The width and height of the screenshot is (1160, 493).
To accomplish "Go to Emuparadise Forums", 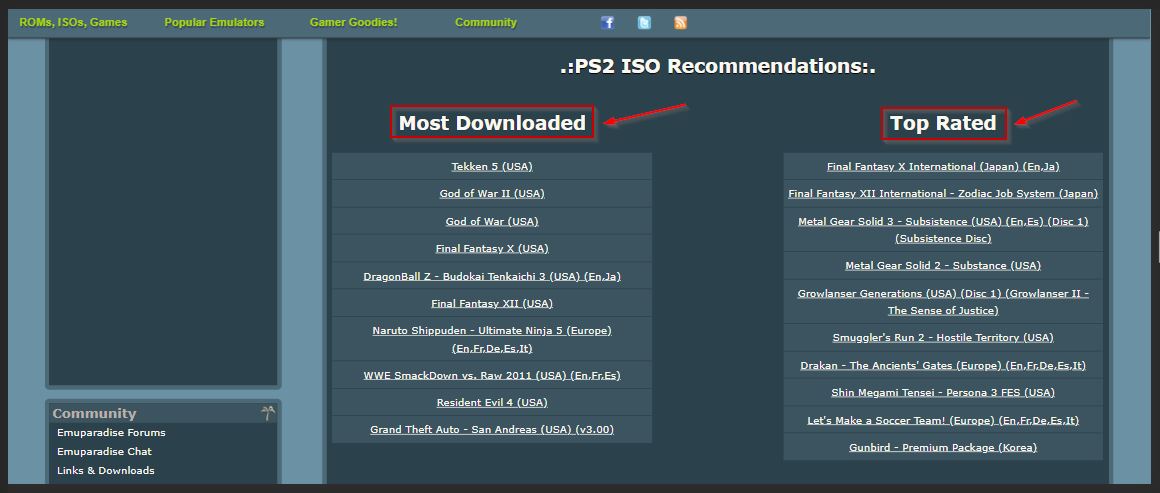I will (x=111, y=432).
